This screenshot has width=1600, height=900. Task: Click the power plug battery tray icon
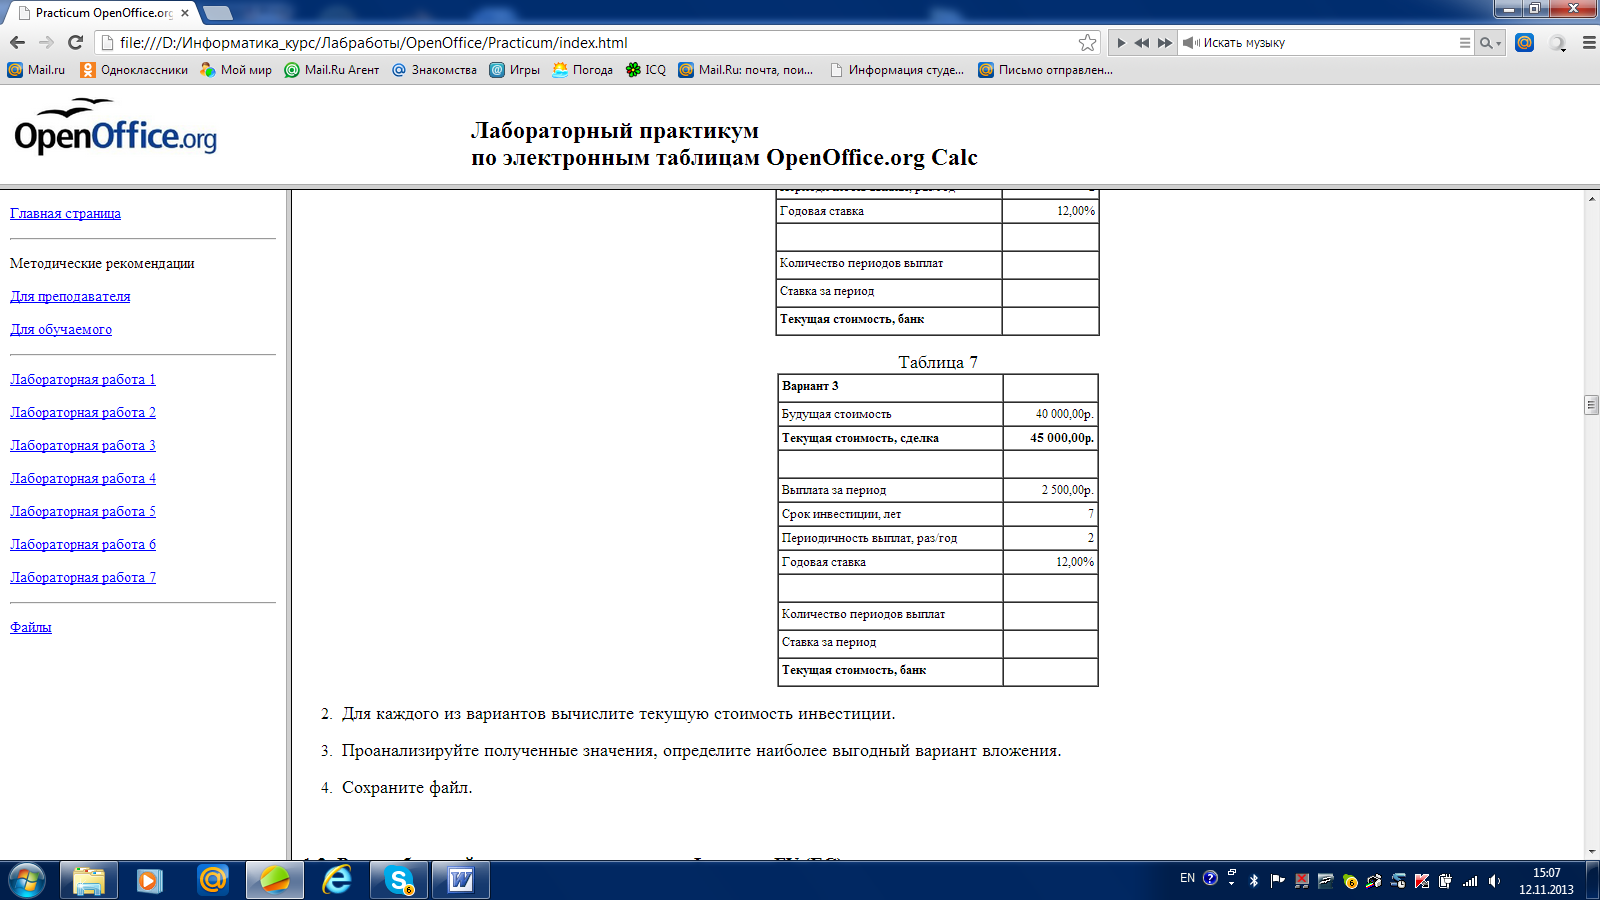click(1445, 881)
